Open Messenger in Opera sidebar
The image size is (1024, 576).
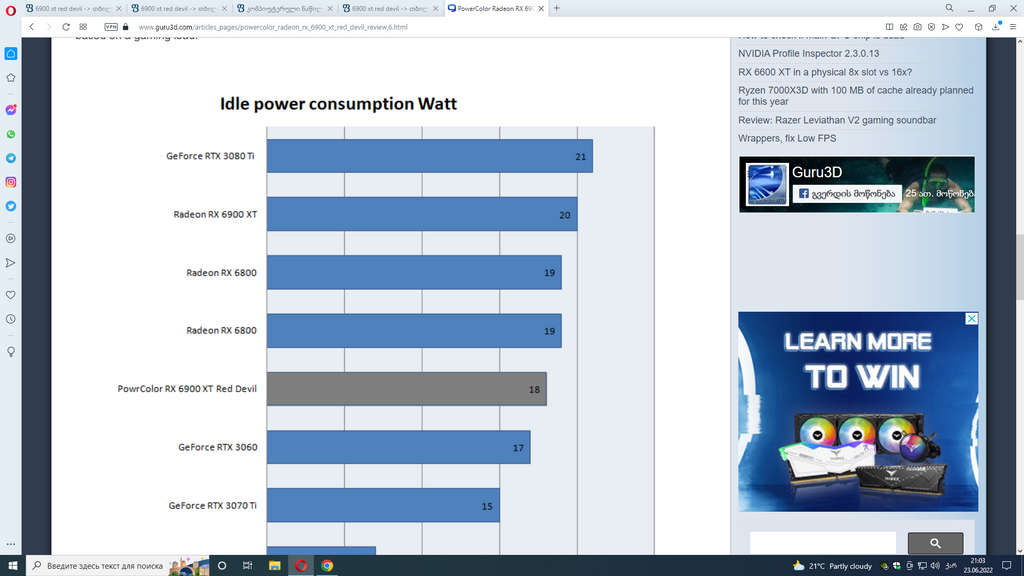click(10, 110)
